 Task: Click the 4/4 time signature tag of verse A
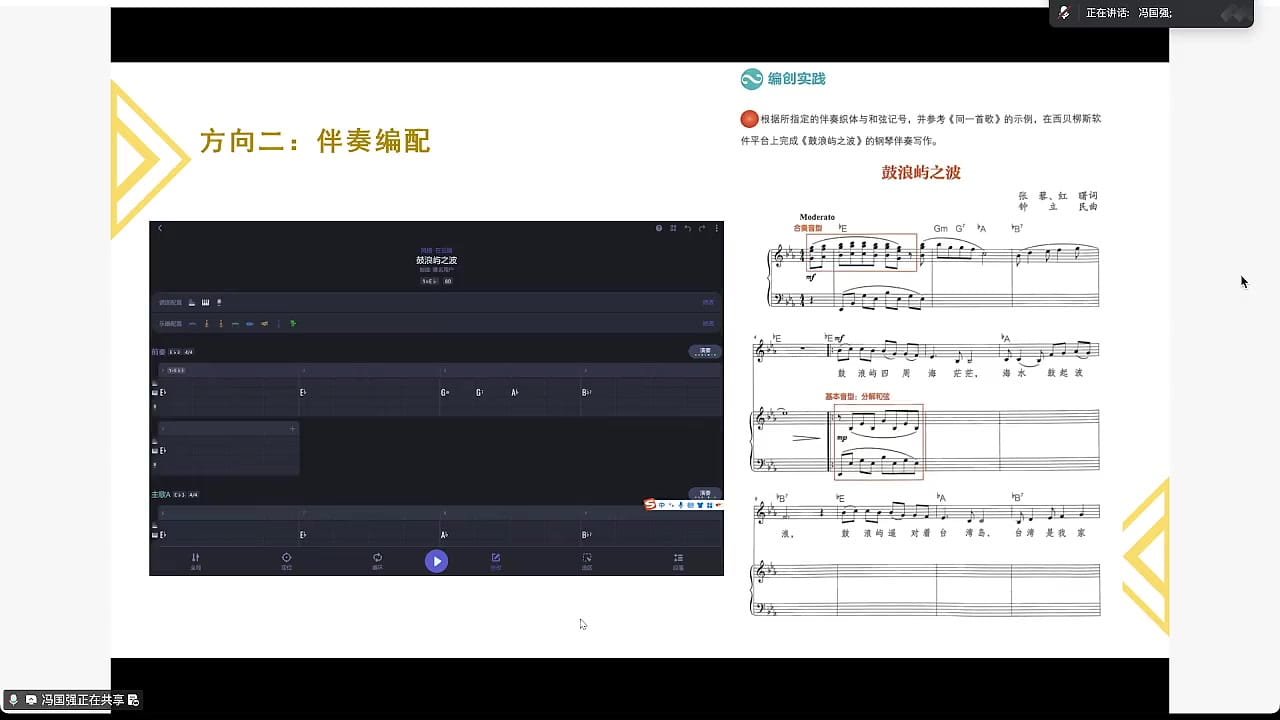[x=194, y=494]
